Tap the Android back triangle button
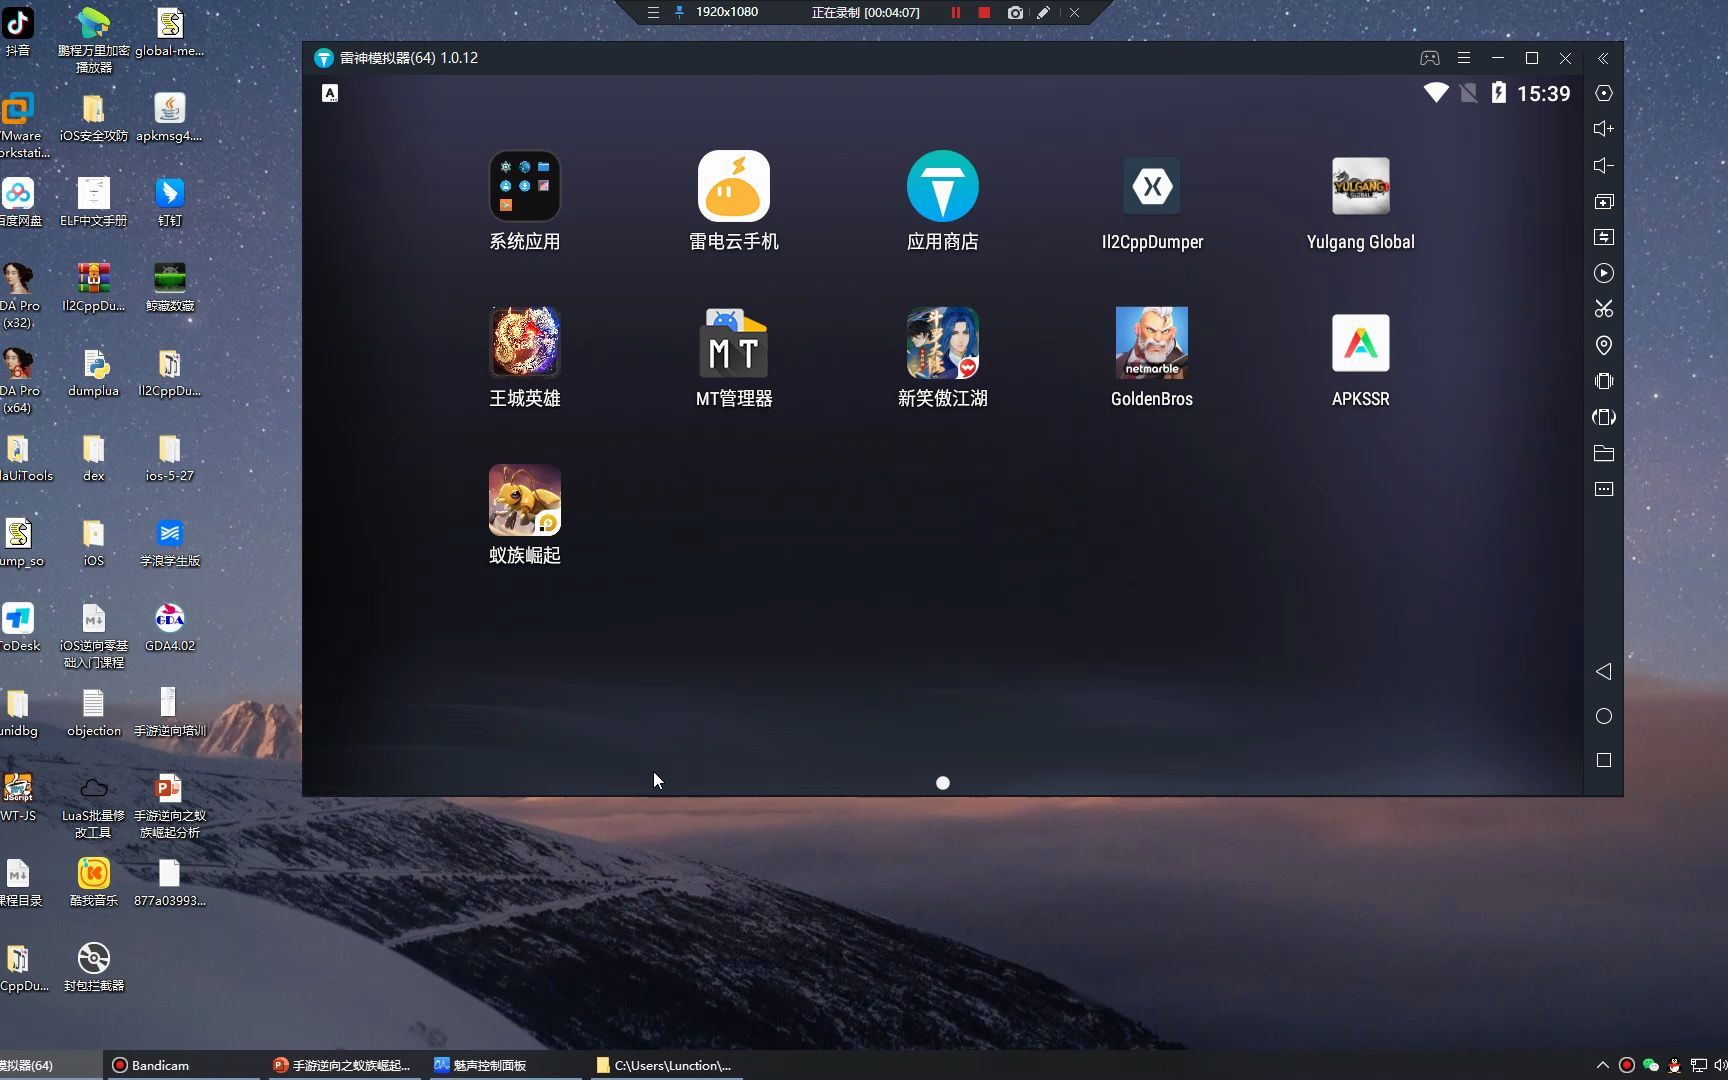Screen dimensions: 1728x1080 point(1604,671)
